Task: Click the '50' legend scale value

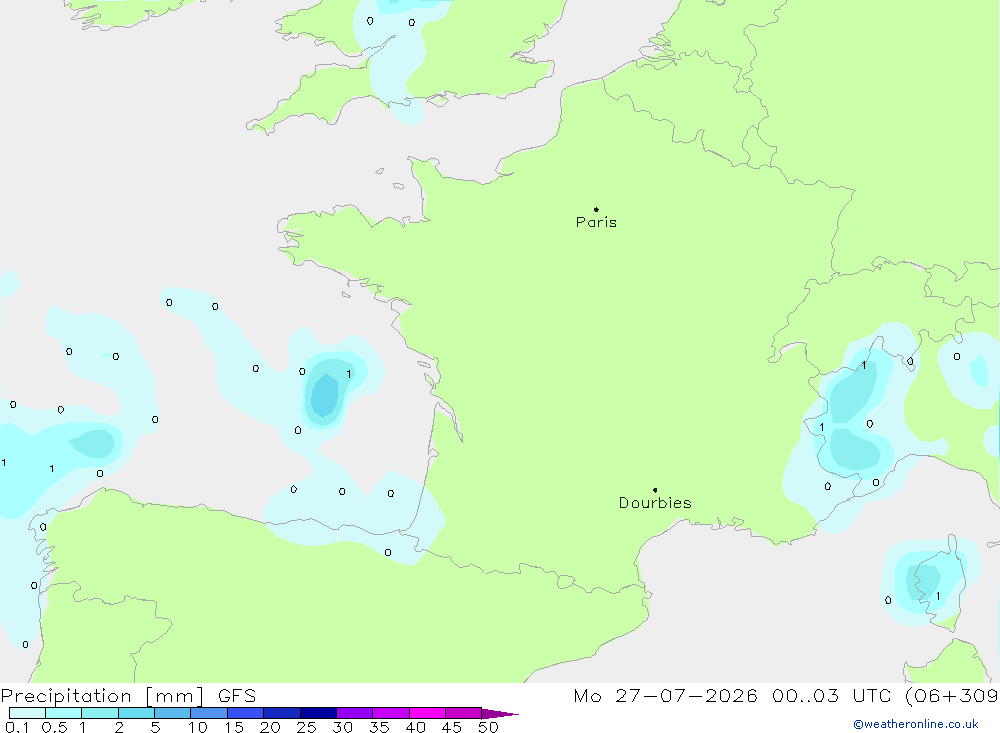Action: coord(488,727)
